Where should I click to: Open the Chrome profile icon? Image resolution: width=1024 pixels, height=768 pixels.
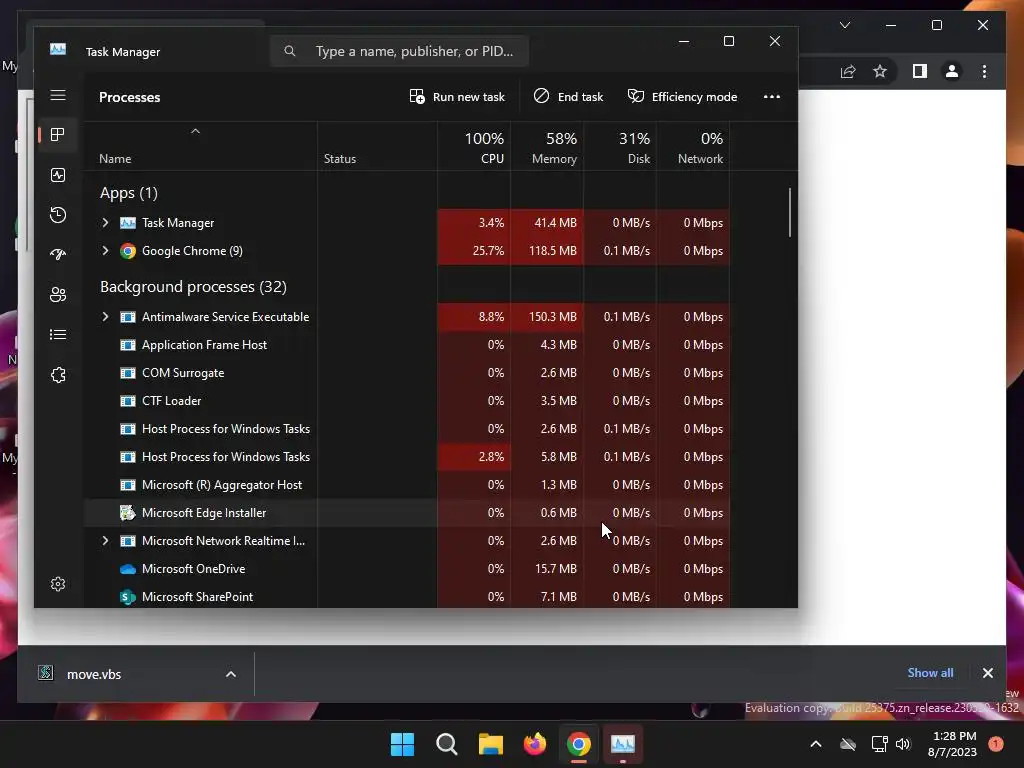point(952,71)
